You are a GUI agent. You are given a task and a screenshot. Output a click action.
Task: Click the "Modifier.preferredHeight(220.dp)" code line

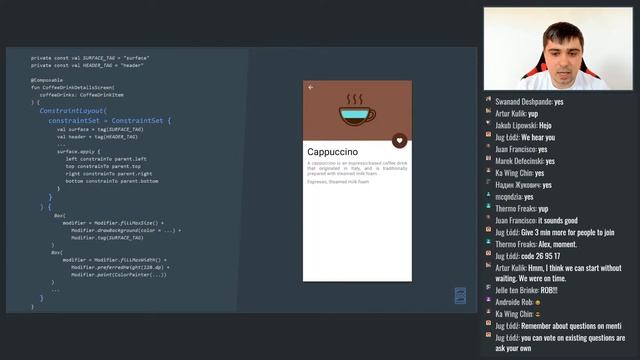coord(120,267)
